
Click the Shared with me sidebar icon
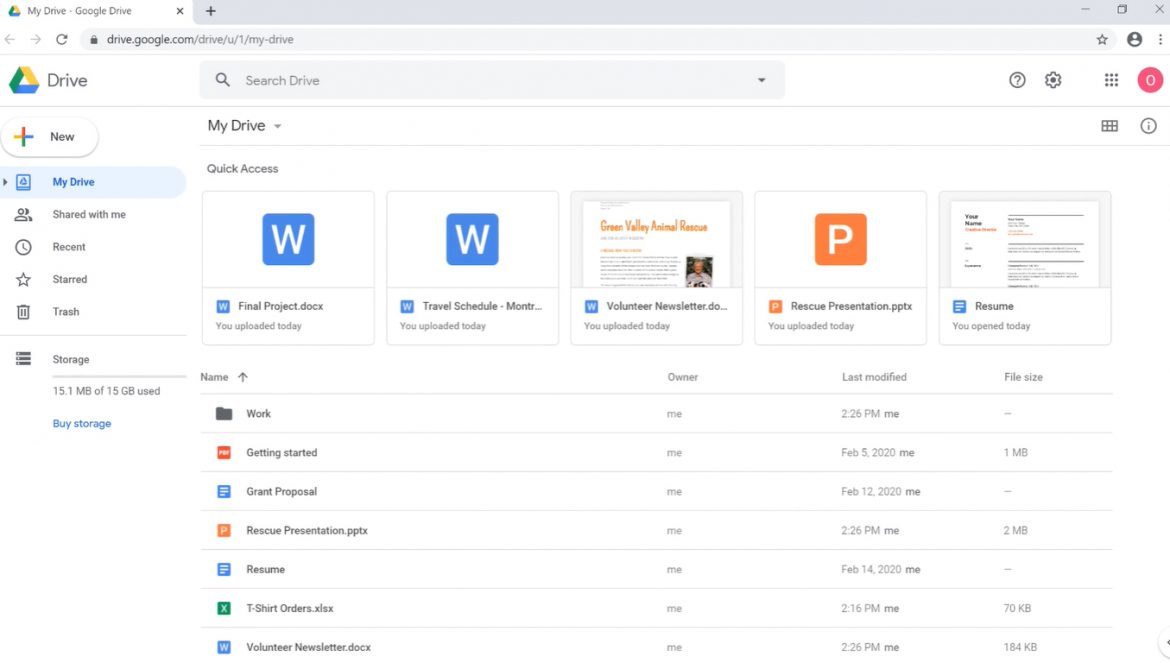[x=22, y=214]
